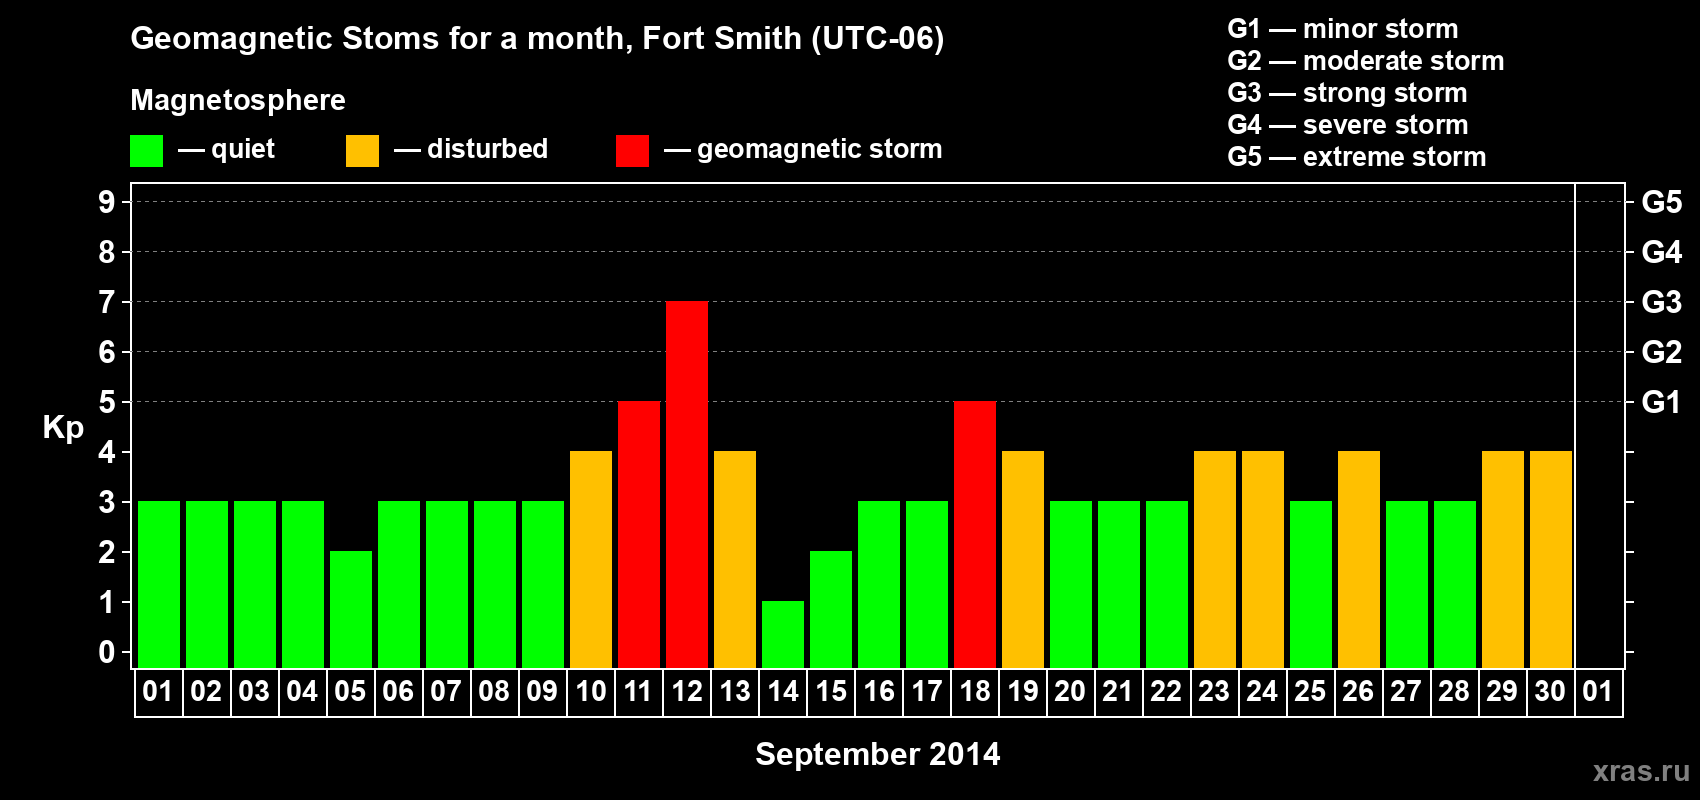Select the green bar for September 15
The image size is (1700, 800).
pyautogui.click(x=831, y=609)
